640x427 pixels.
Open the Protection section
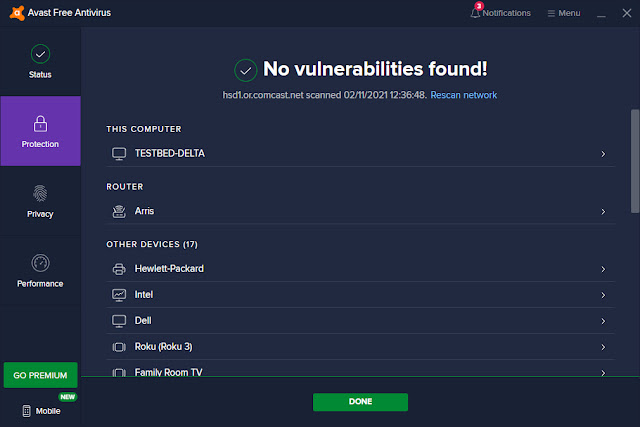40,131
